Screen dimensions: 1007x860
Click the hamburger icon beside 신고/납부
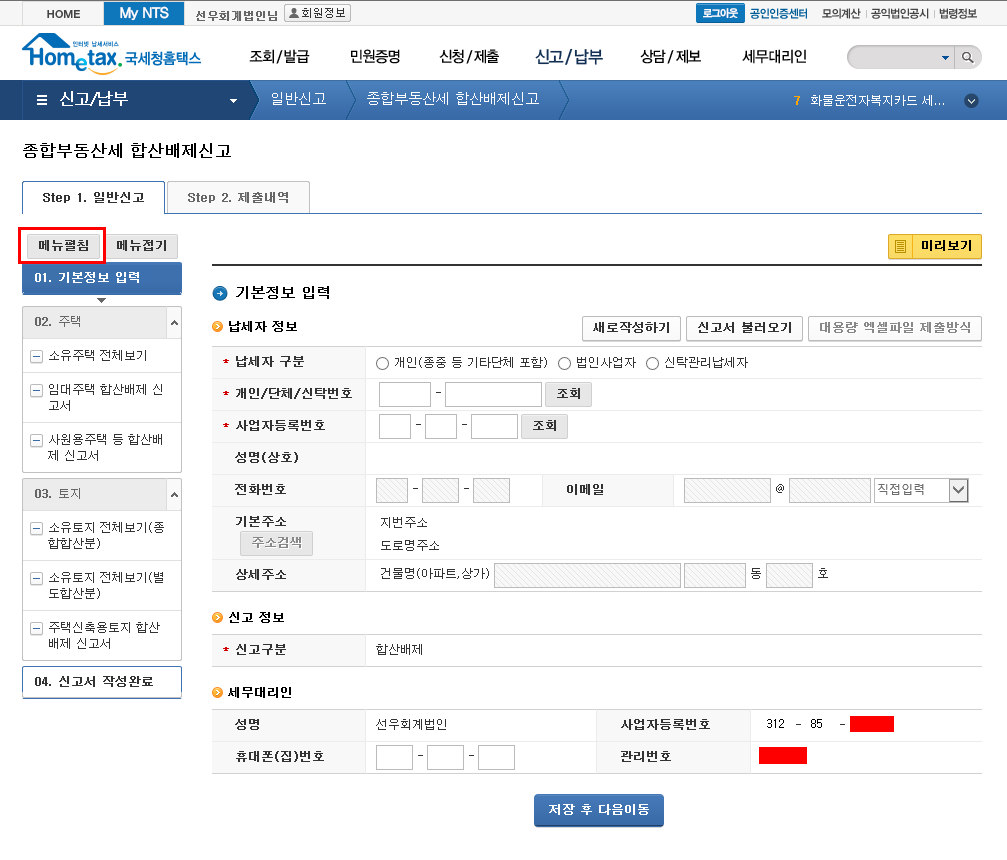41,100
